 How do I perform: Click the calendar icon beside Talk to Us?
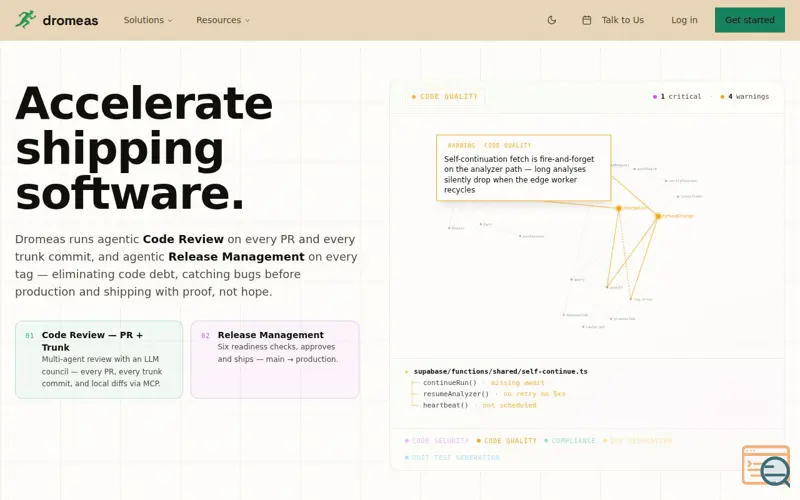tap(587, 20)
